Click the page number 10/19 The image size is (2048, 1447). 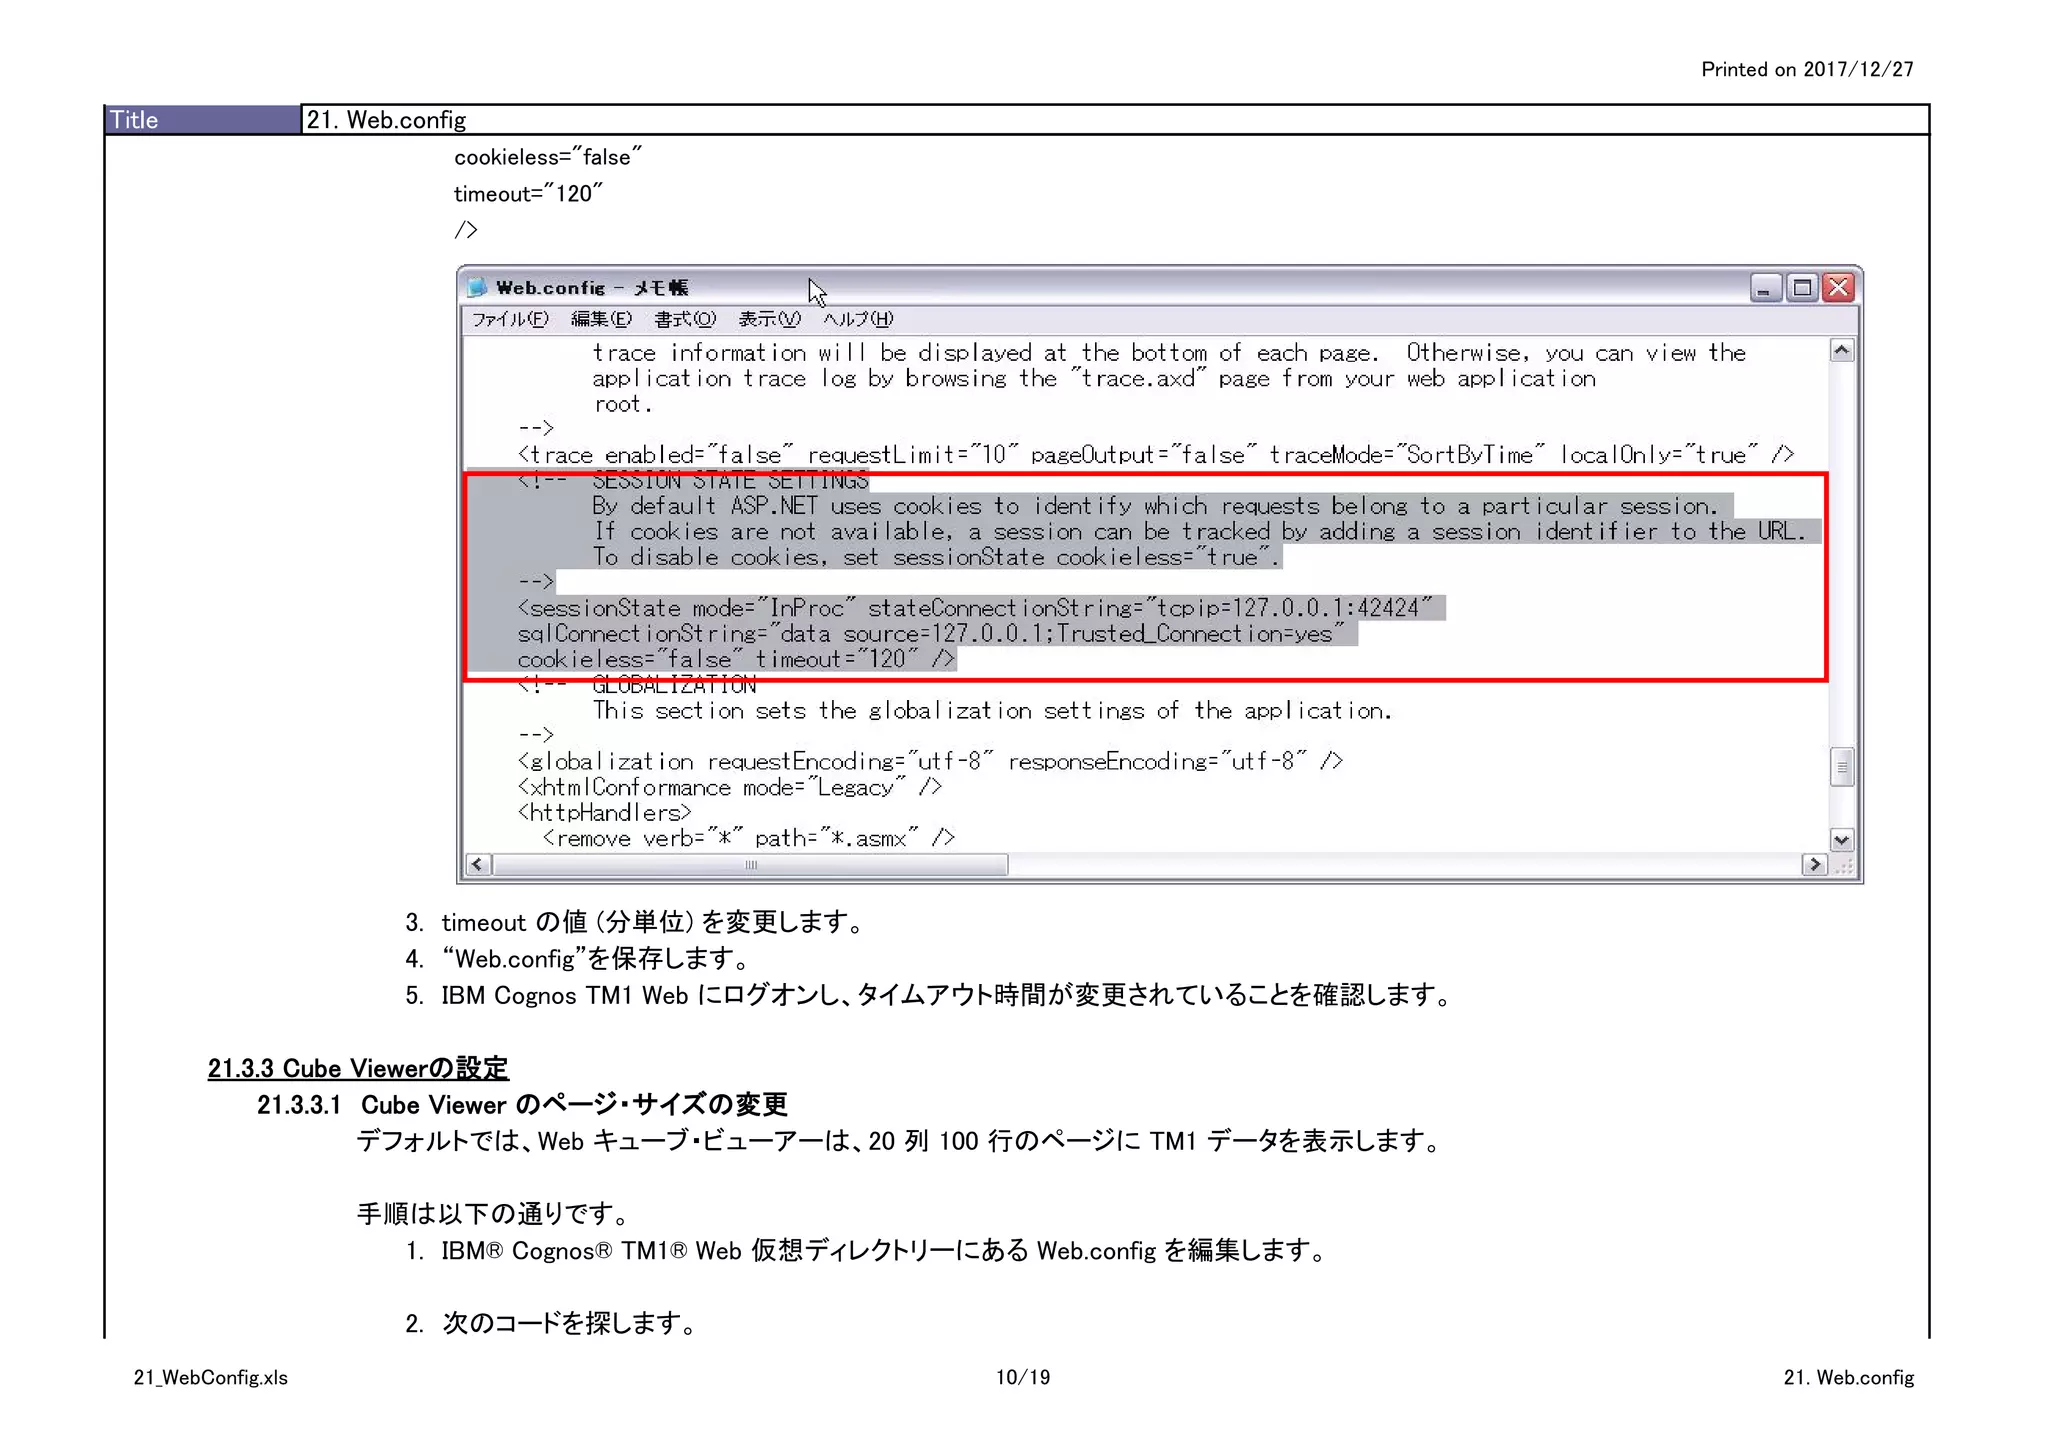click(x=1023, y=1377)
